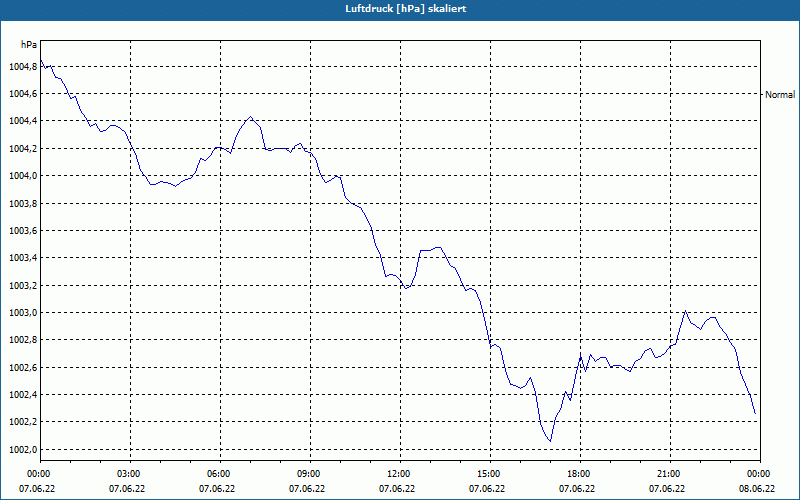
Task: Select the "Normal" marker label on the right
Action: pyautogui.click(x=780, y=94)
